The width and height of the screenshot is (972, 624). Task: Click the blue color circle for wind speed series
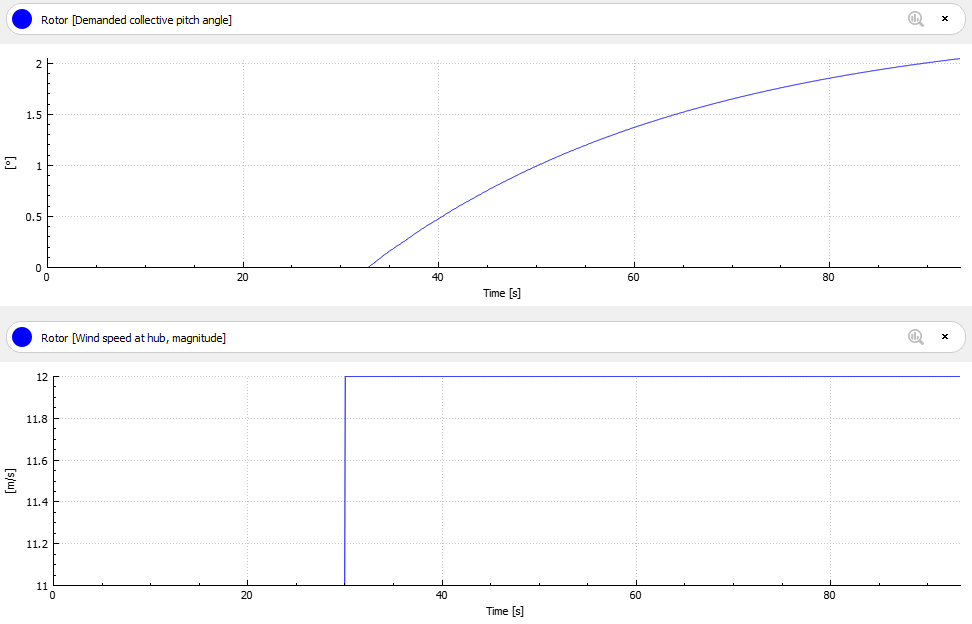pyautogui.click(x=22, y=337)
